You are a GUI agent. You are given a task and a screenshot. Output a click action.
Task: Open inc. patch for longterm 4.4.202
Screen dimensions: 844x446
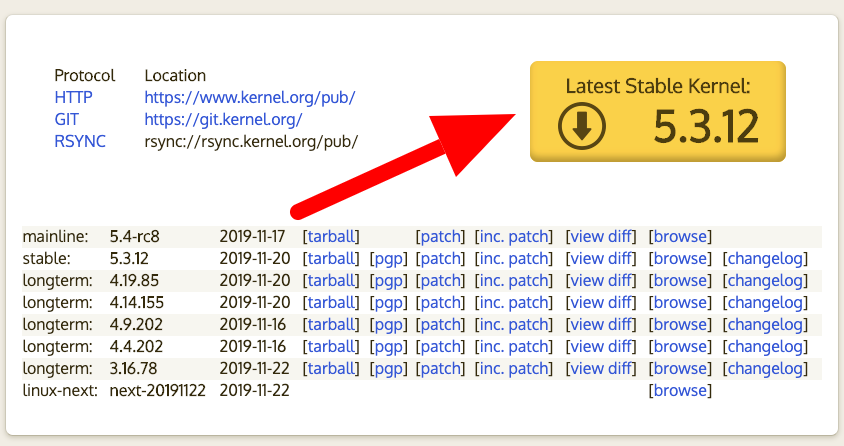pos(514,347)
